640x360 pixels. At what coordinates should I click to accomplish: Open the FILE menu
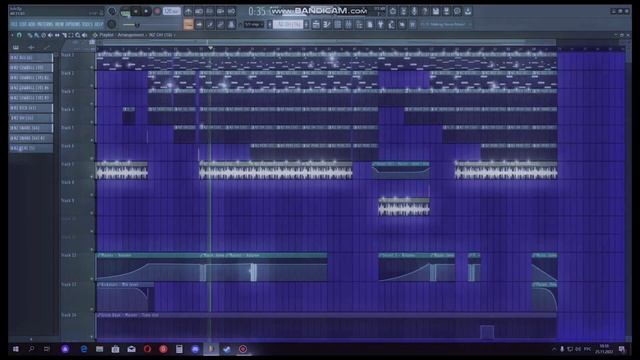point(14,24)
